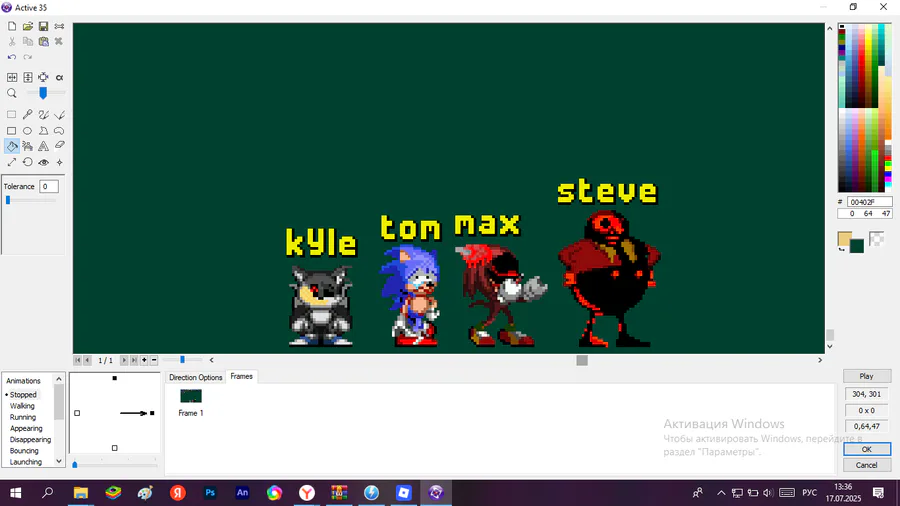Select the Polygon tool

pos(44,131)
